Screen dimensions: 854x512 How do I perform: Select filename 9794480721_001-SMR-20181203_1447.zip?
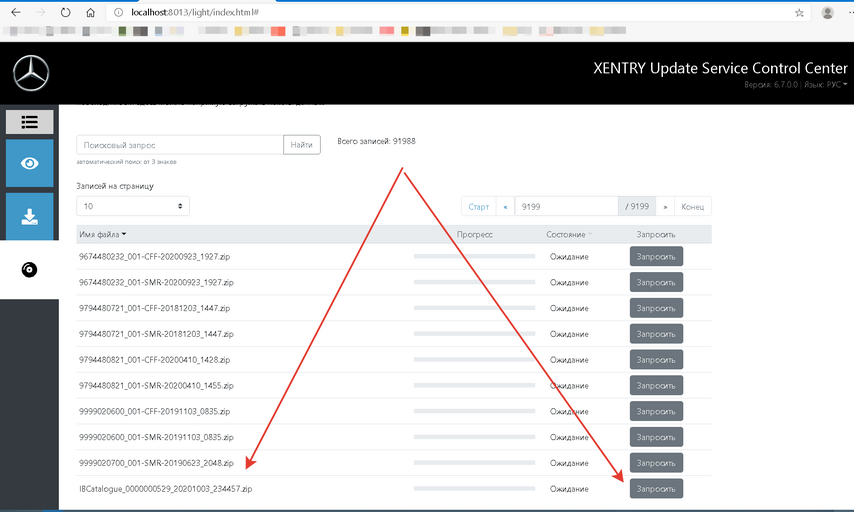[x=156, y=334]
